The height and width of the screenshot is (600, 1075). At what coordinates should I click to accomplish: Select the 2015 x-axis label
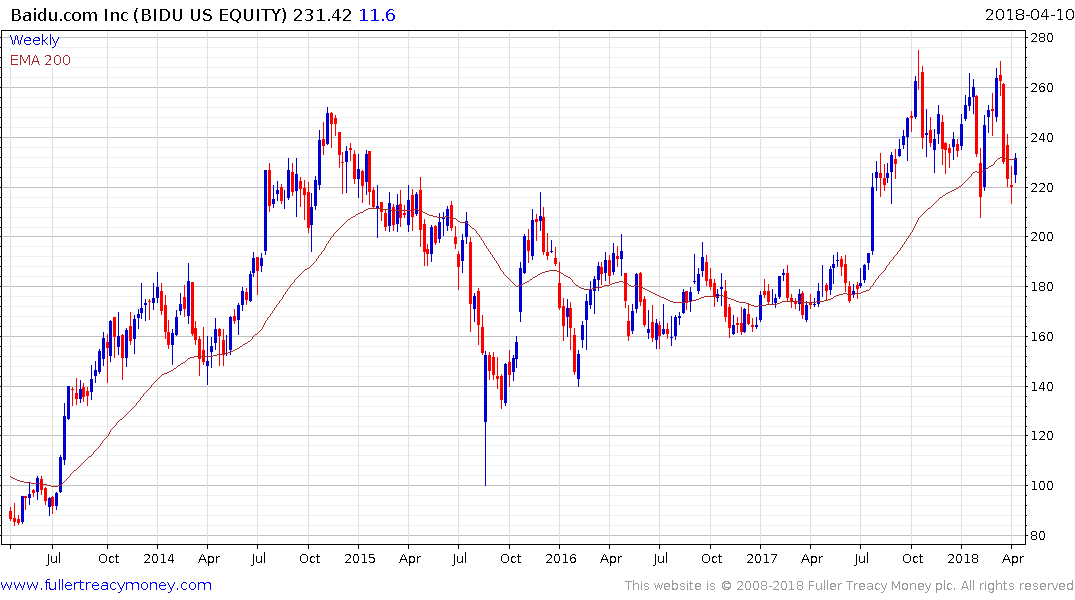pyautogui.click(x=359, y=558)
